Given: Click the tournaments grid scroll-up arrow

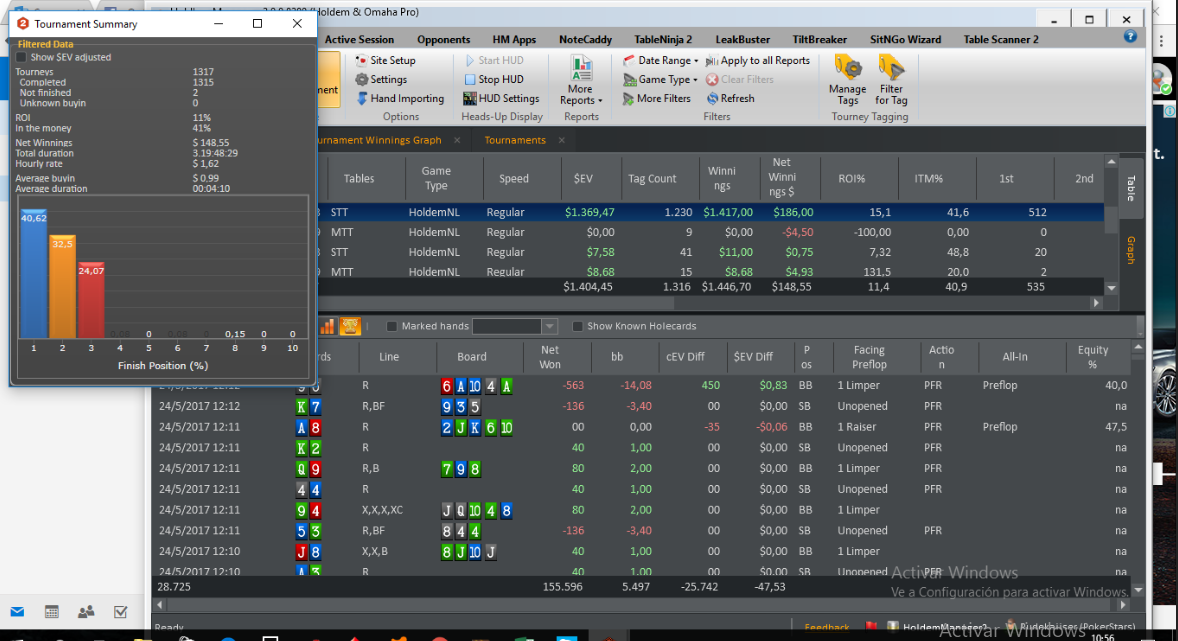Looking at the screenshot, I should coord(1111,162).
